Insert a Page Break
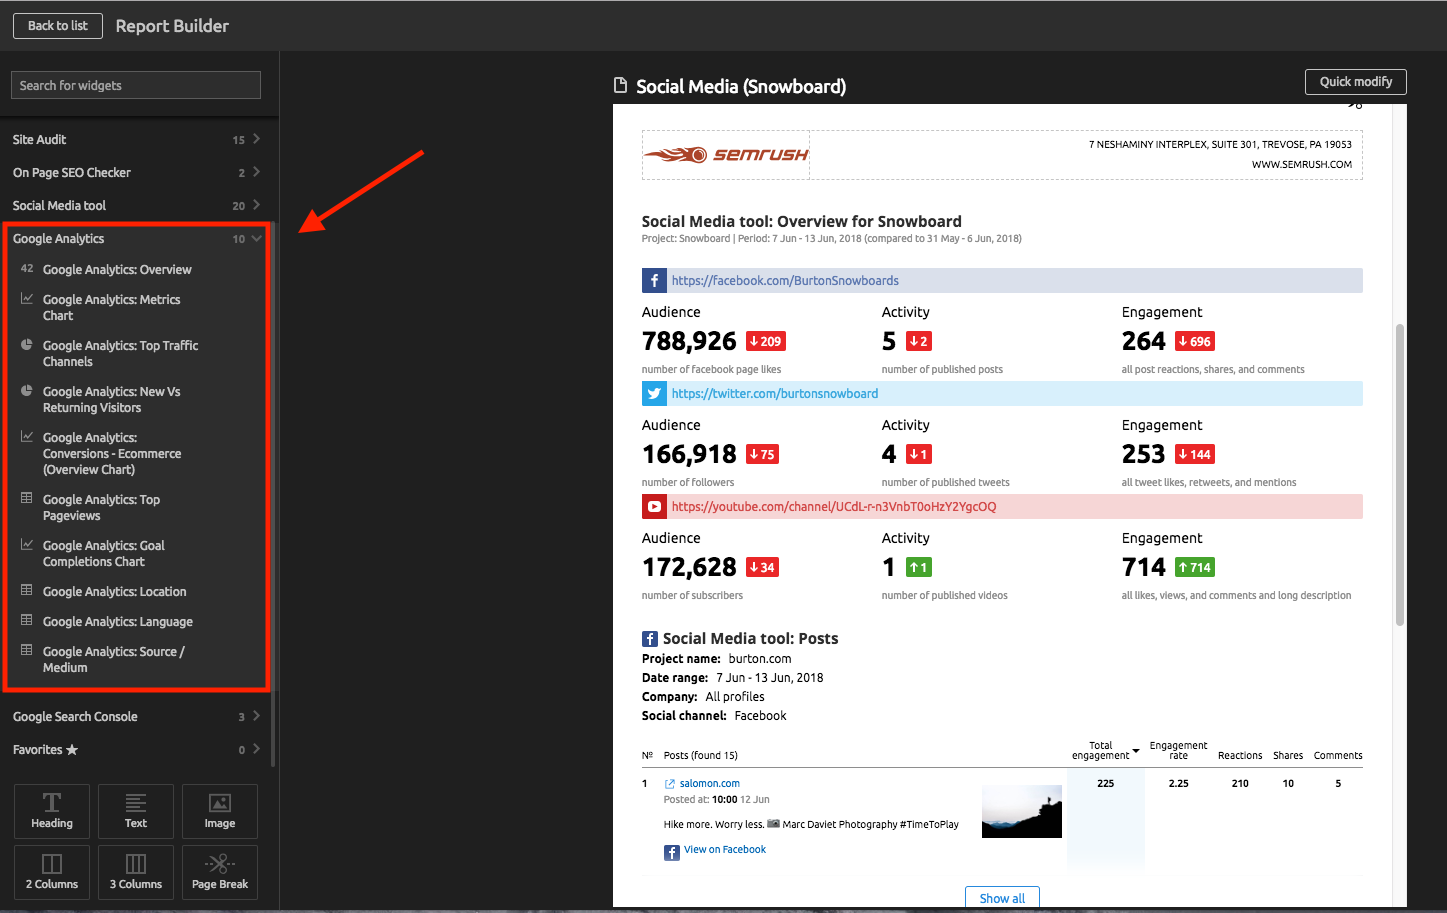The width and height of the screenshot is (1447, 913). pos(220,872)
